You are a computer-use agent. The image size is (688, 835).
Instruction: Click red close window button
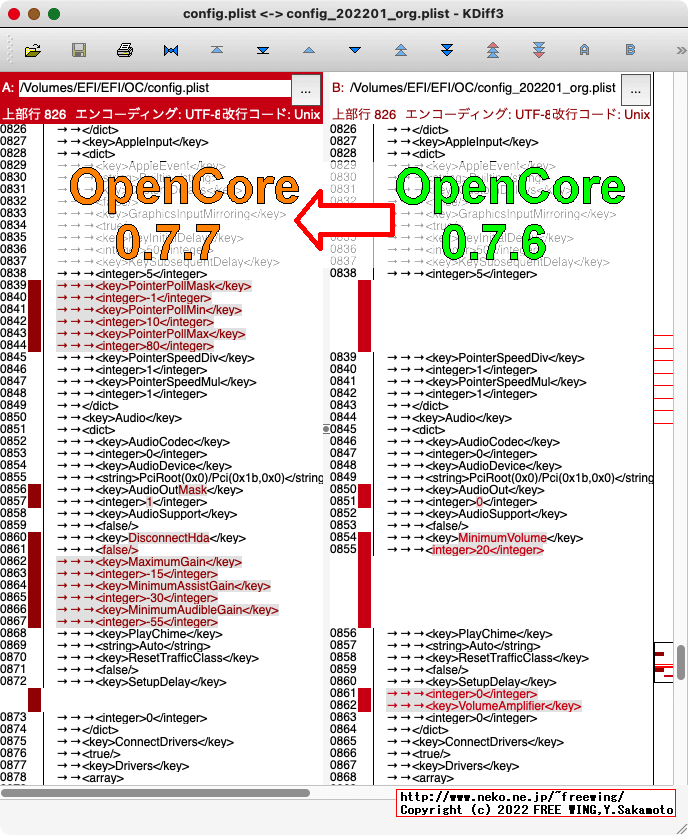click(14, 14)
